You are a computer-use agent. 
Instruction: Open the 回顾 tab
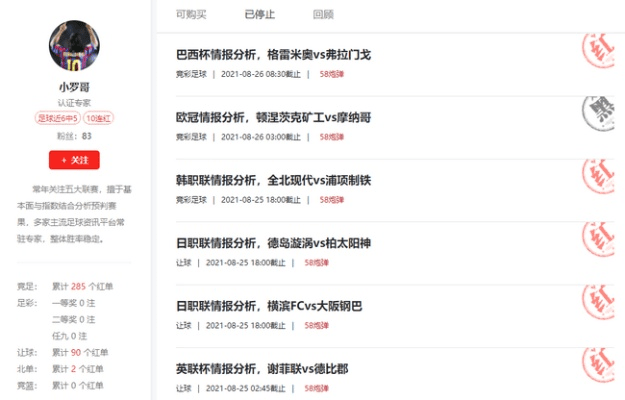point(323,14)
